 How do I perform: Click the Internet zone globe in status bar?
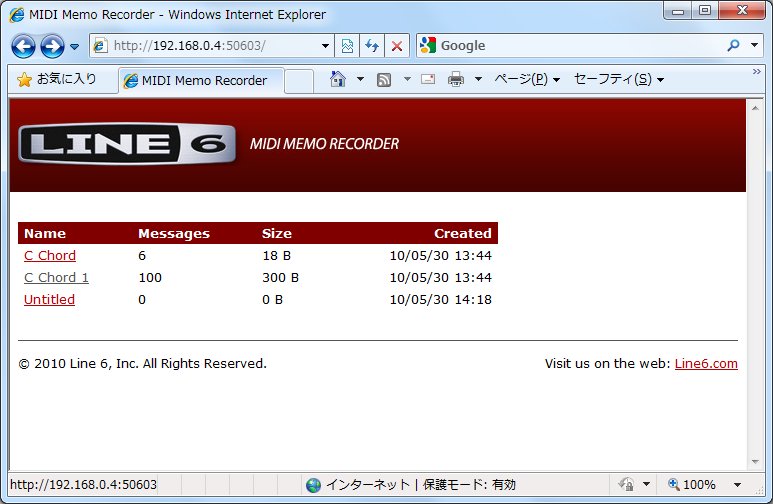(x=313, y=485)
